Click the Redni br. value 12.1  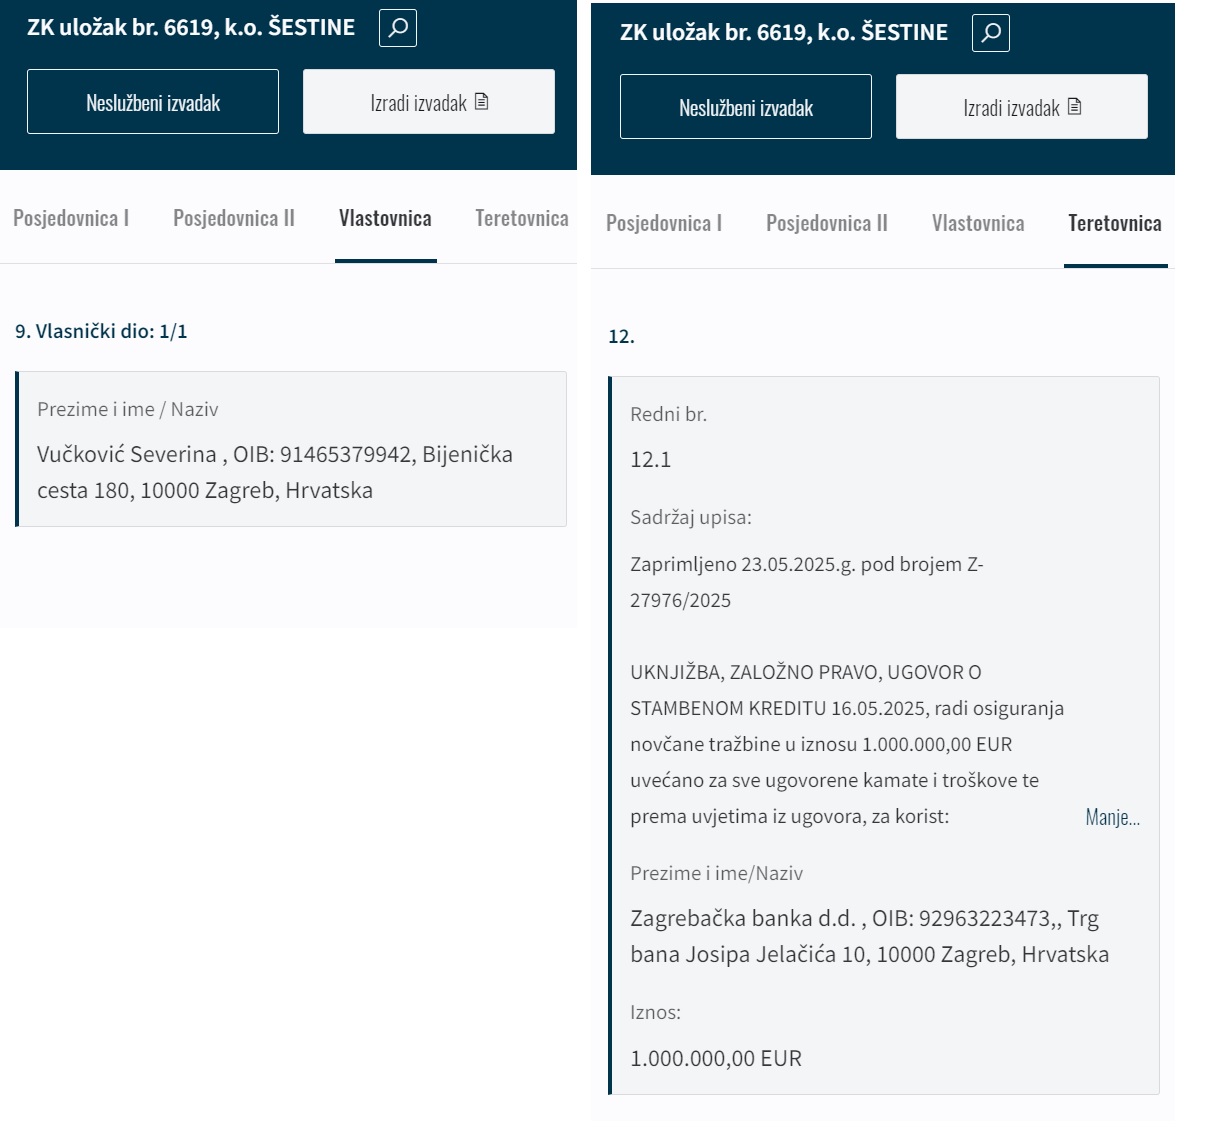pyautogui.click(x=650, y=460)
